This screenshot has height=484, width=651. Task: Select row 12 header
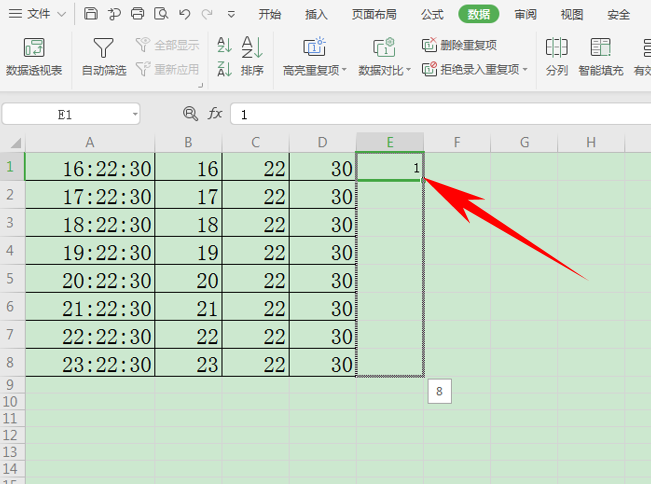12,435
